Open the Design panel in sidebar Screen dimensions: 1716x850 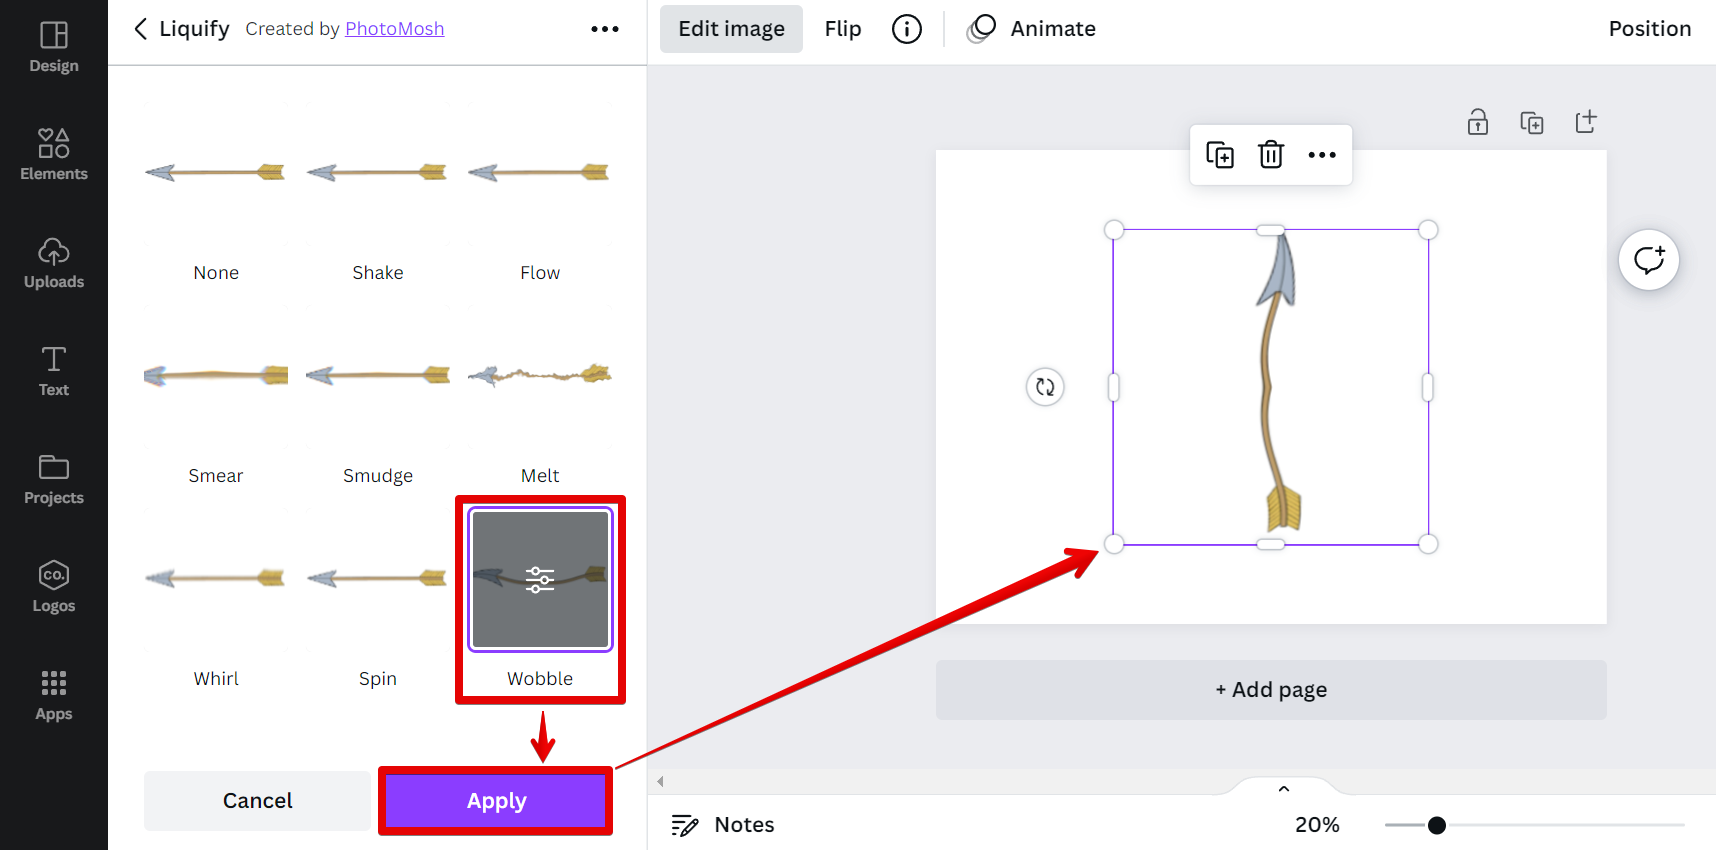pyautogui.click(x=54, y=48)
